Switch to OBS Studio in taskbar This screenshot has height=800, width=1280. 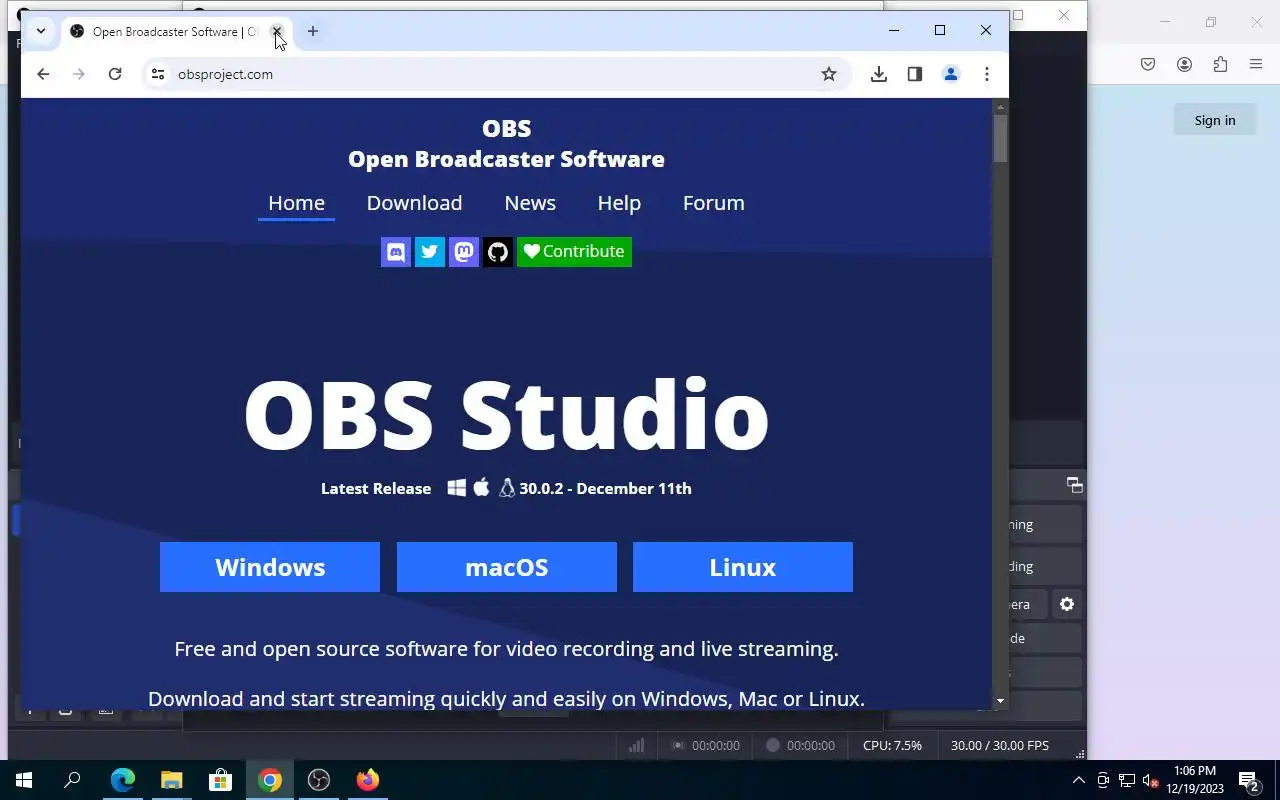pyautogui.click(x=319, y=780)
